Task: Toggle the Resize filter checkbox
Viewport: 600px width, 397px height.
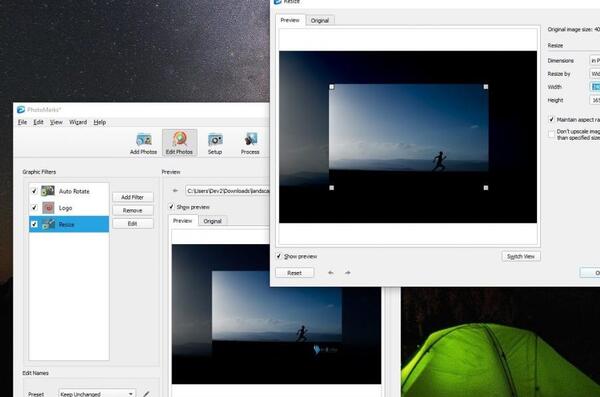Action: point(34,224)
